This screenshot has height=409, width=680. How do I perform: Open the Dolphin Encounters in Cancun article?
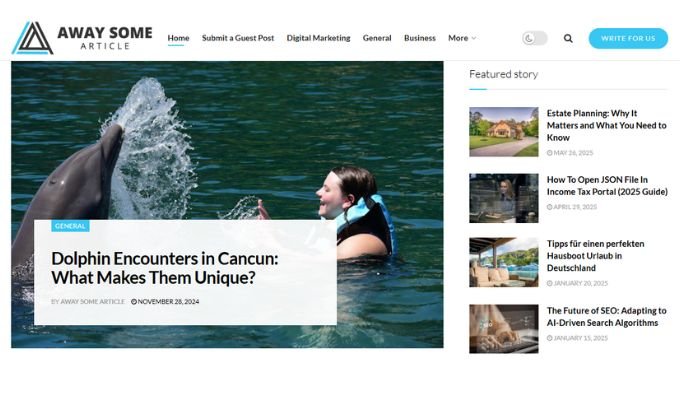(x=165, y=268)
